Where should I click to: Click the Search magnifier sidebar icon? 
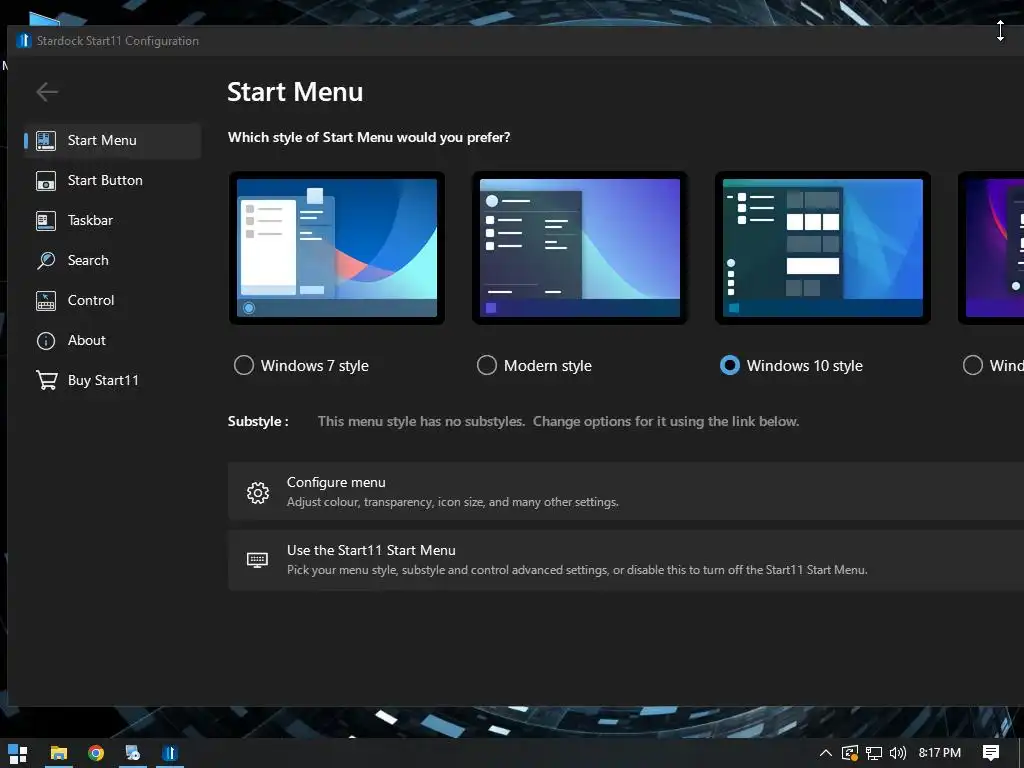[46, 261]
